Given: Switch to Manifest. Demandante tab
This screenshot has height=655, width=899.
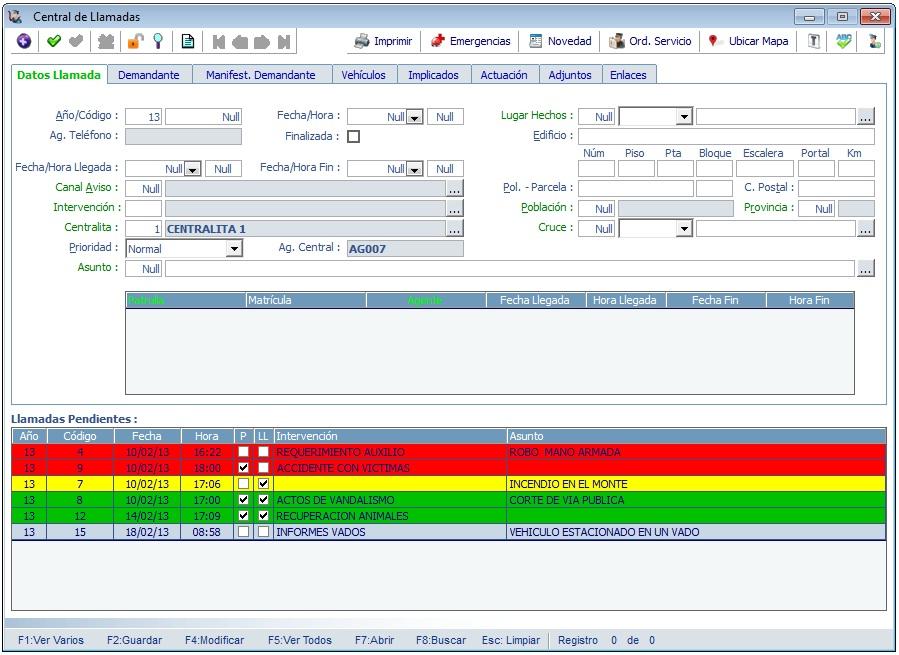Looking at the screenshot, I should point(261,75).
